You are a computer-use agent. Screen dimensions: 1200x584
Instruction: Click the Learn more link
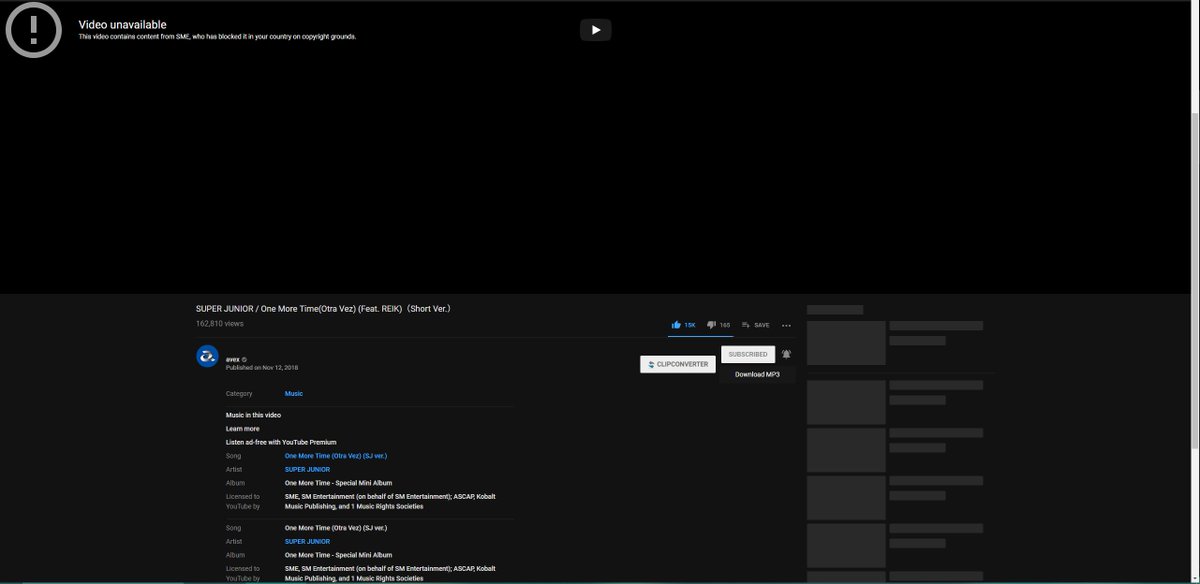pyautogui.click(x=242, y=429)
